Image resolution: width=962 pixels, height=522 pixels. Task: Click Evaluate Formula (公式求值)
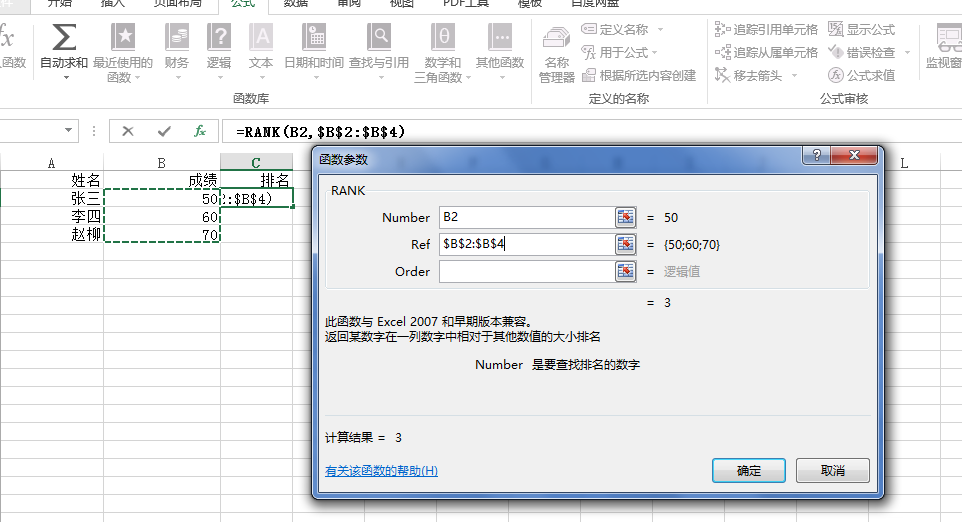coord(861,75)
